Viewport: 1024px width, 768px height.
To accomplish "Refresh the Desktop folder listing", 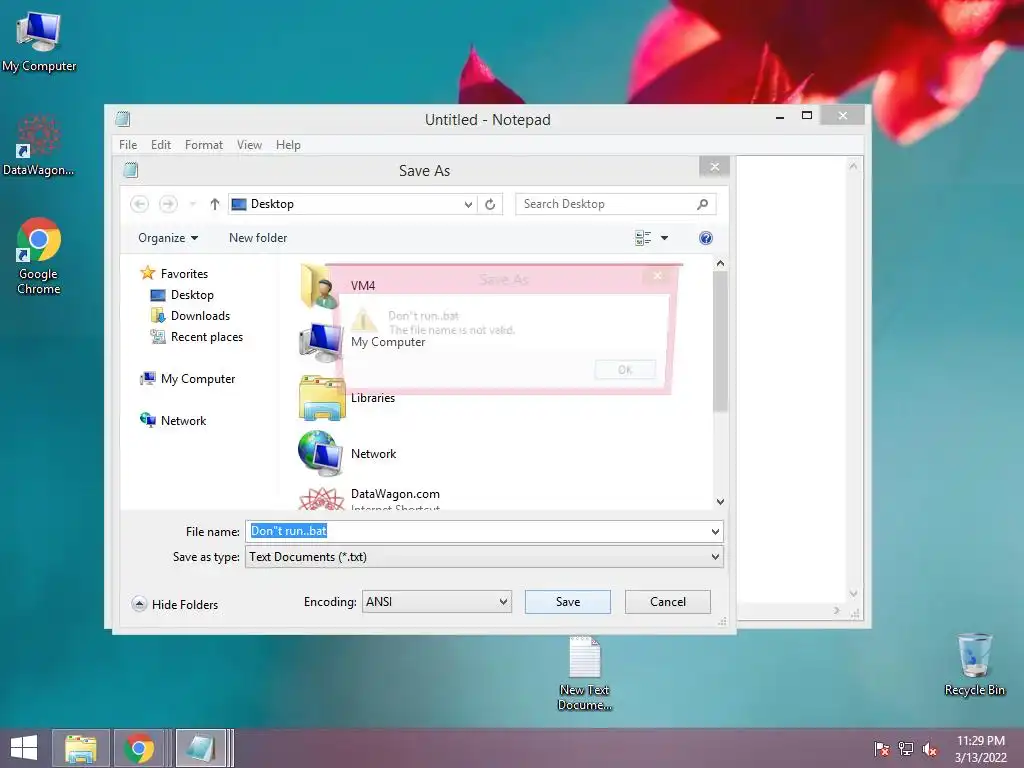I will 490,204.
